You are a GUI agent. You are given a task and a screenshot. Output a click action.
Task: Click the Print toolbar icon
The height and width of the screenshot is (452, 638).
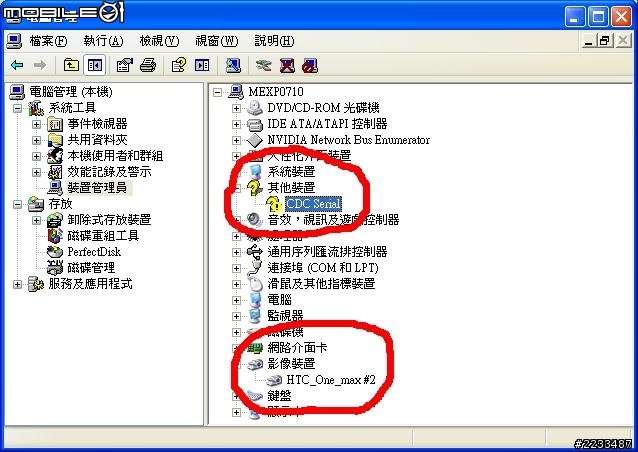(148, 65)
